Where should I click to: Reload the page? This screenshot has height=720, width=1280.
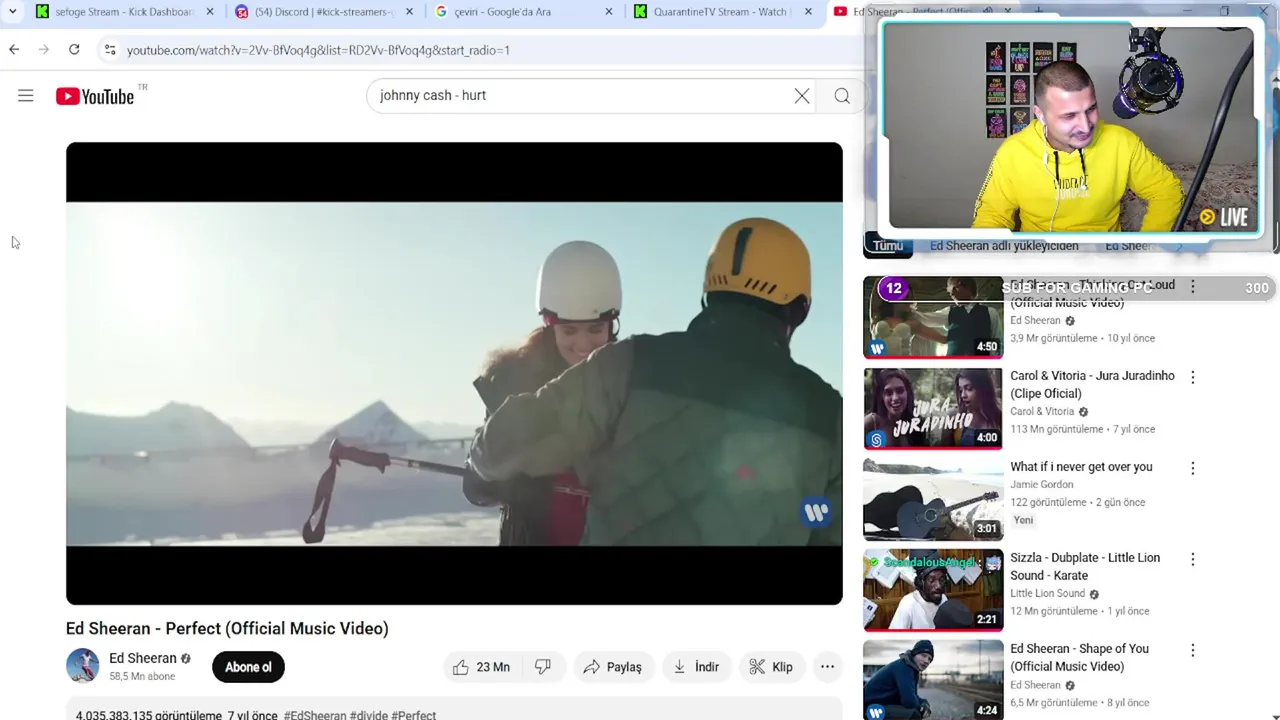pos(74,49)
